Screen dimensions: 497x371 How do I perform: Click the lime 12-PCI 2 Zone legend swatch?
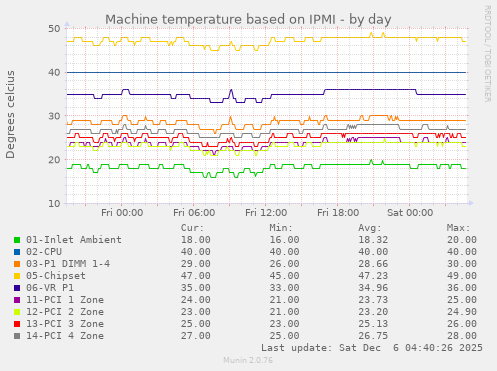[x=17, y=312]
